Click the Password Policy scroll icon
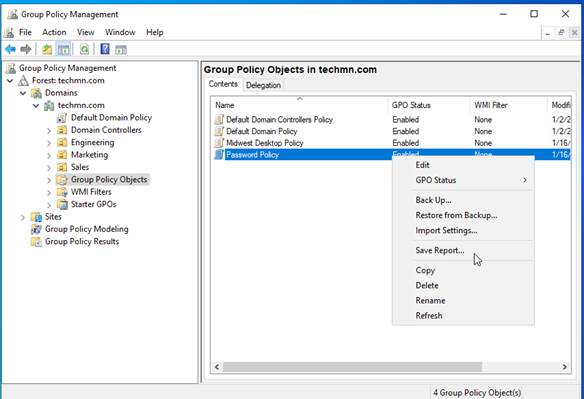Viewport: 584px width, 399px height. [219, 155]
